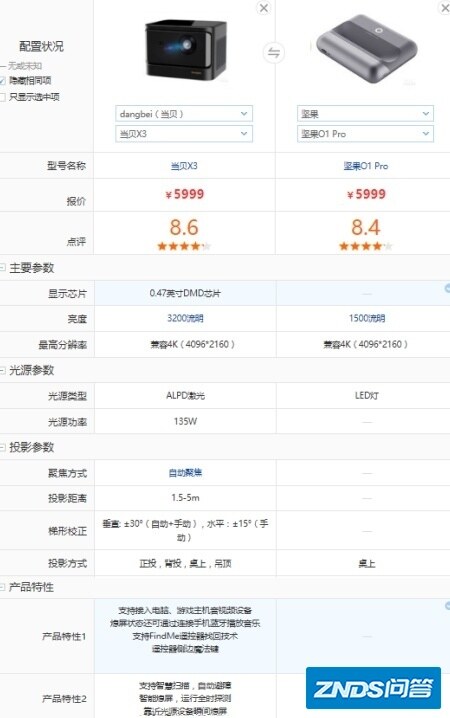450x718 pixels.
Task: Click the star rating under 8.4
Action: coord(366,246)
